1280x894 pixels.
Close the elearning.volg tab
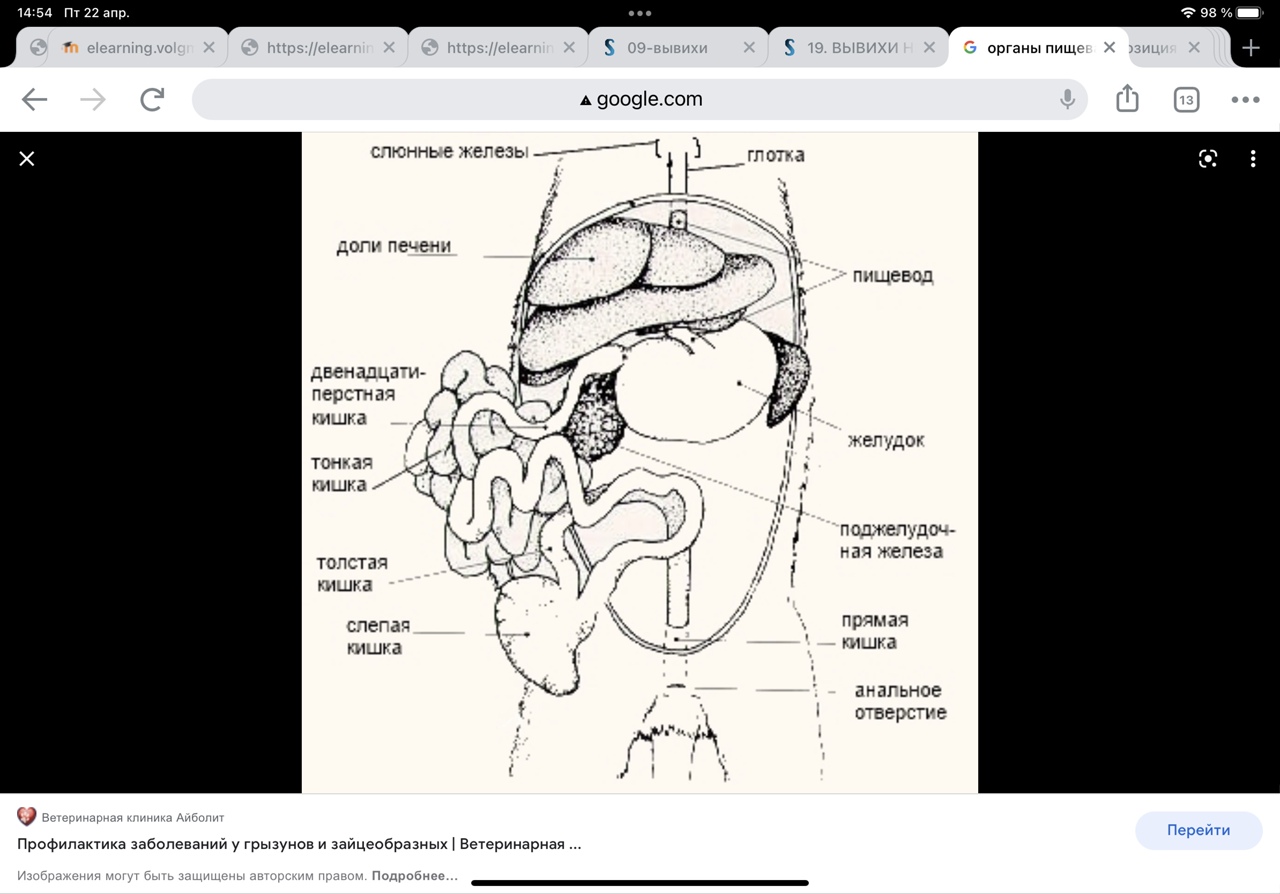point(209,47)
